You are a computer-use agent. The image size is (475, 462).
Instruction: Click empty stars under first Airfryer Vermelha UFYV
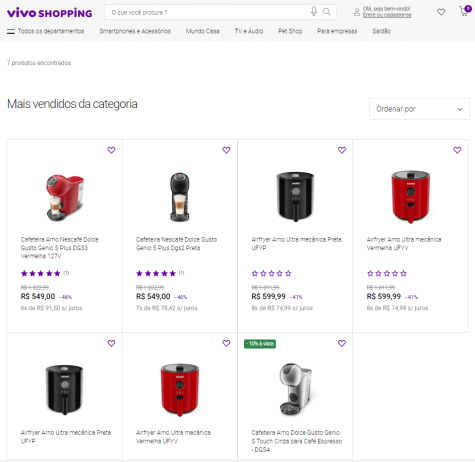[x=387, y=273]
